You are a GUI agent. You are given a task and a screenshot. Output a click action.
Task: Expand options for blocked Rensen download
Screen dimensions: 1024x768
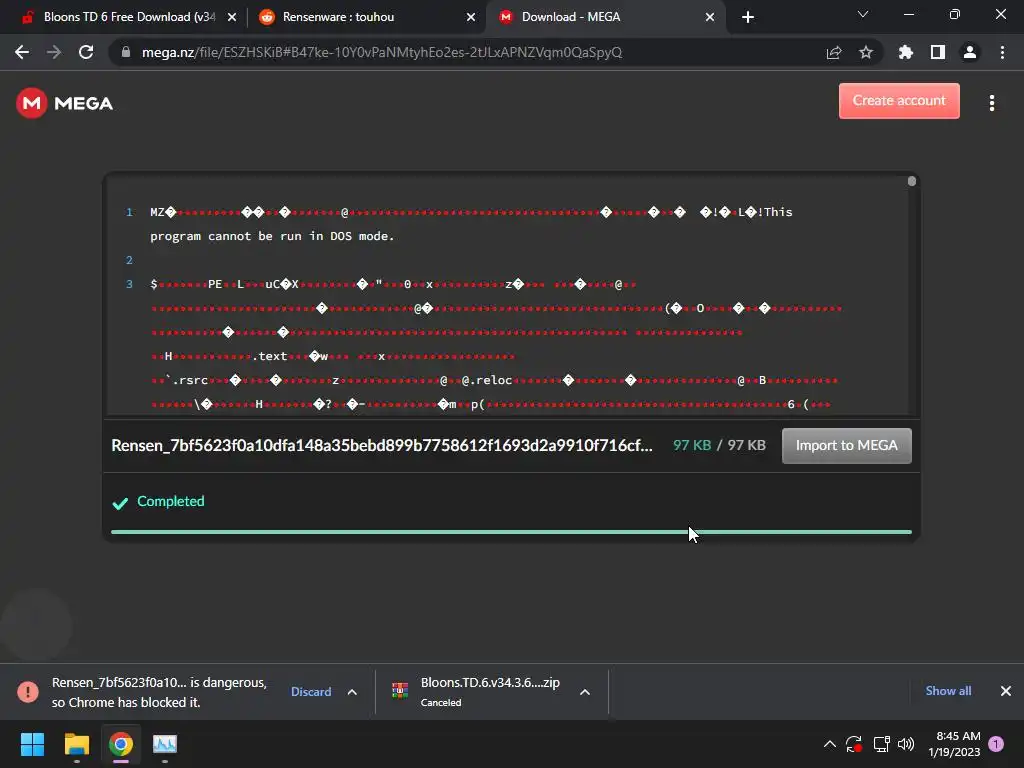[x=352, y=692]
